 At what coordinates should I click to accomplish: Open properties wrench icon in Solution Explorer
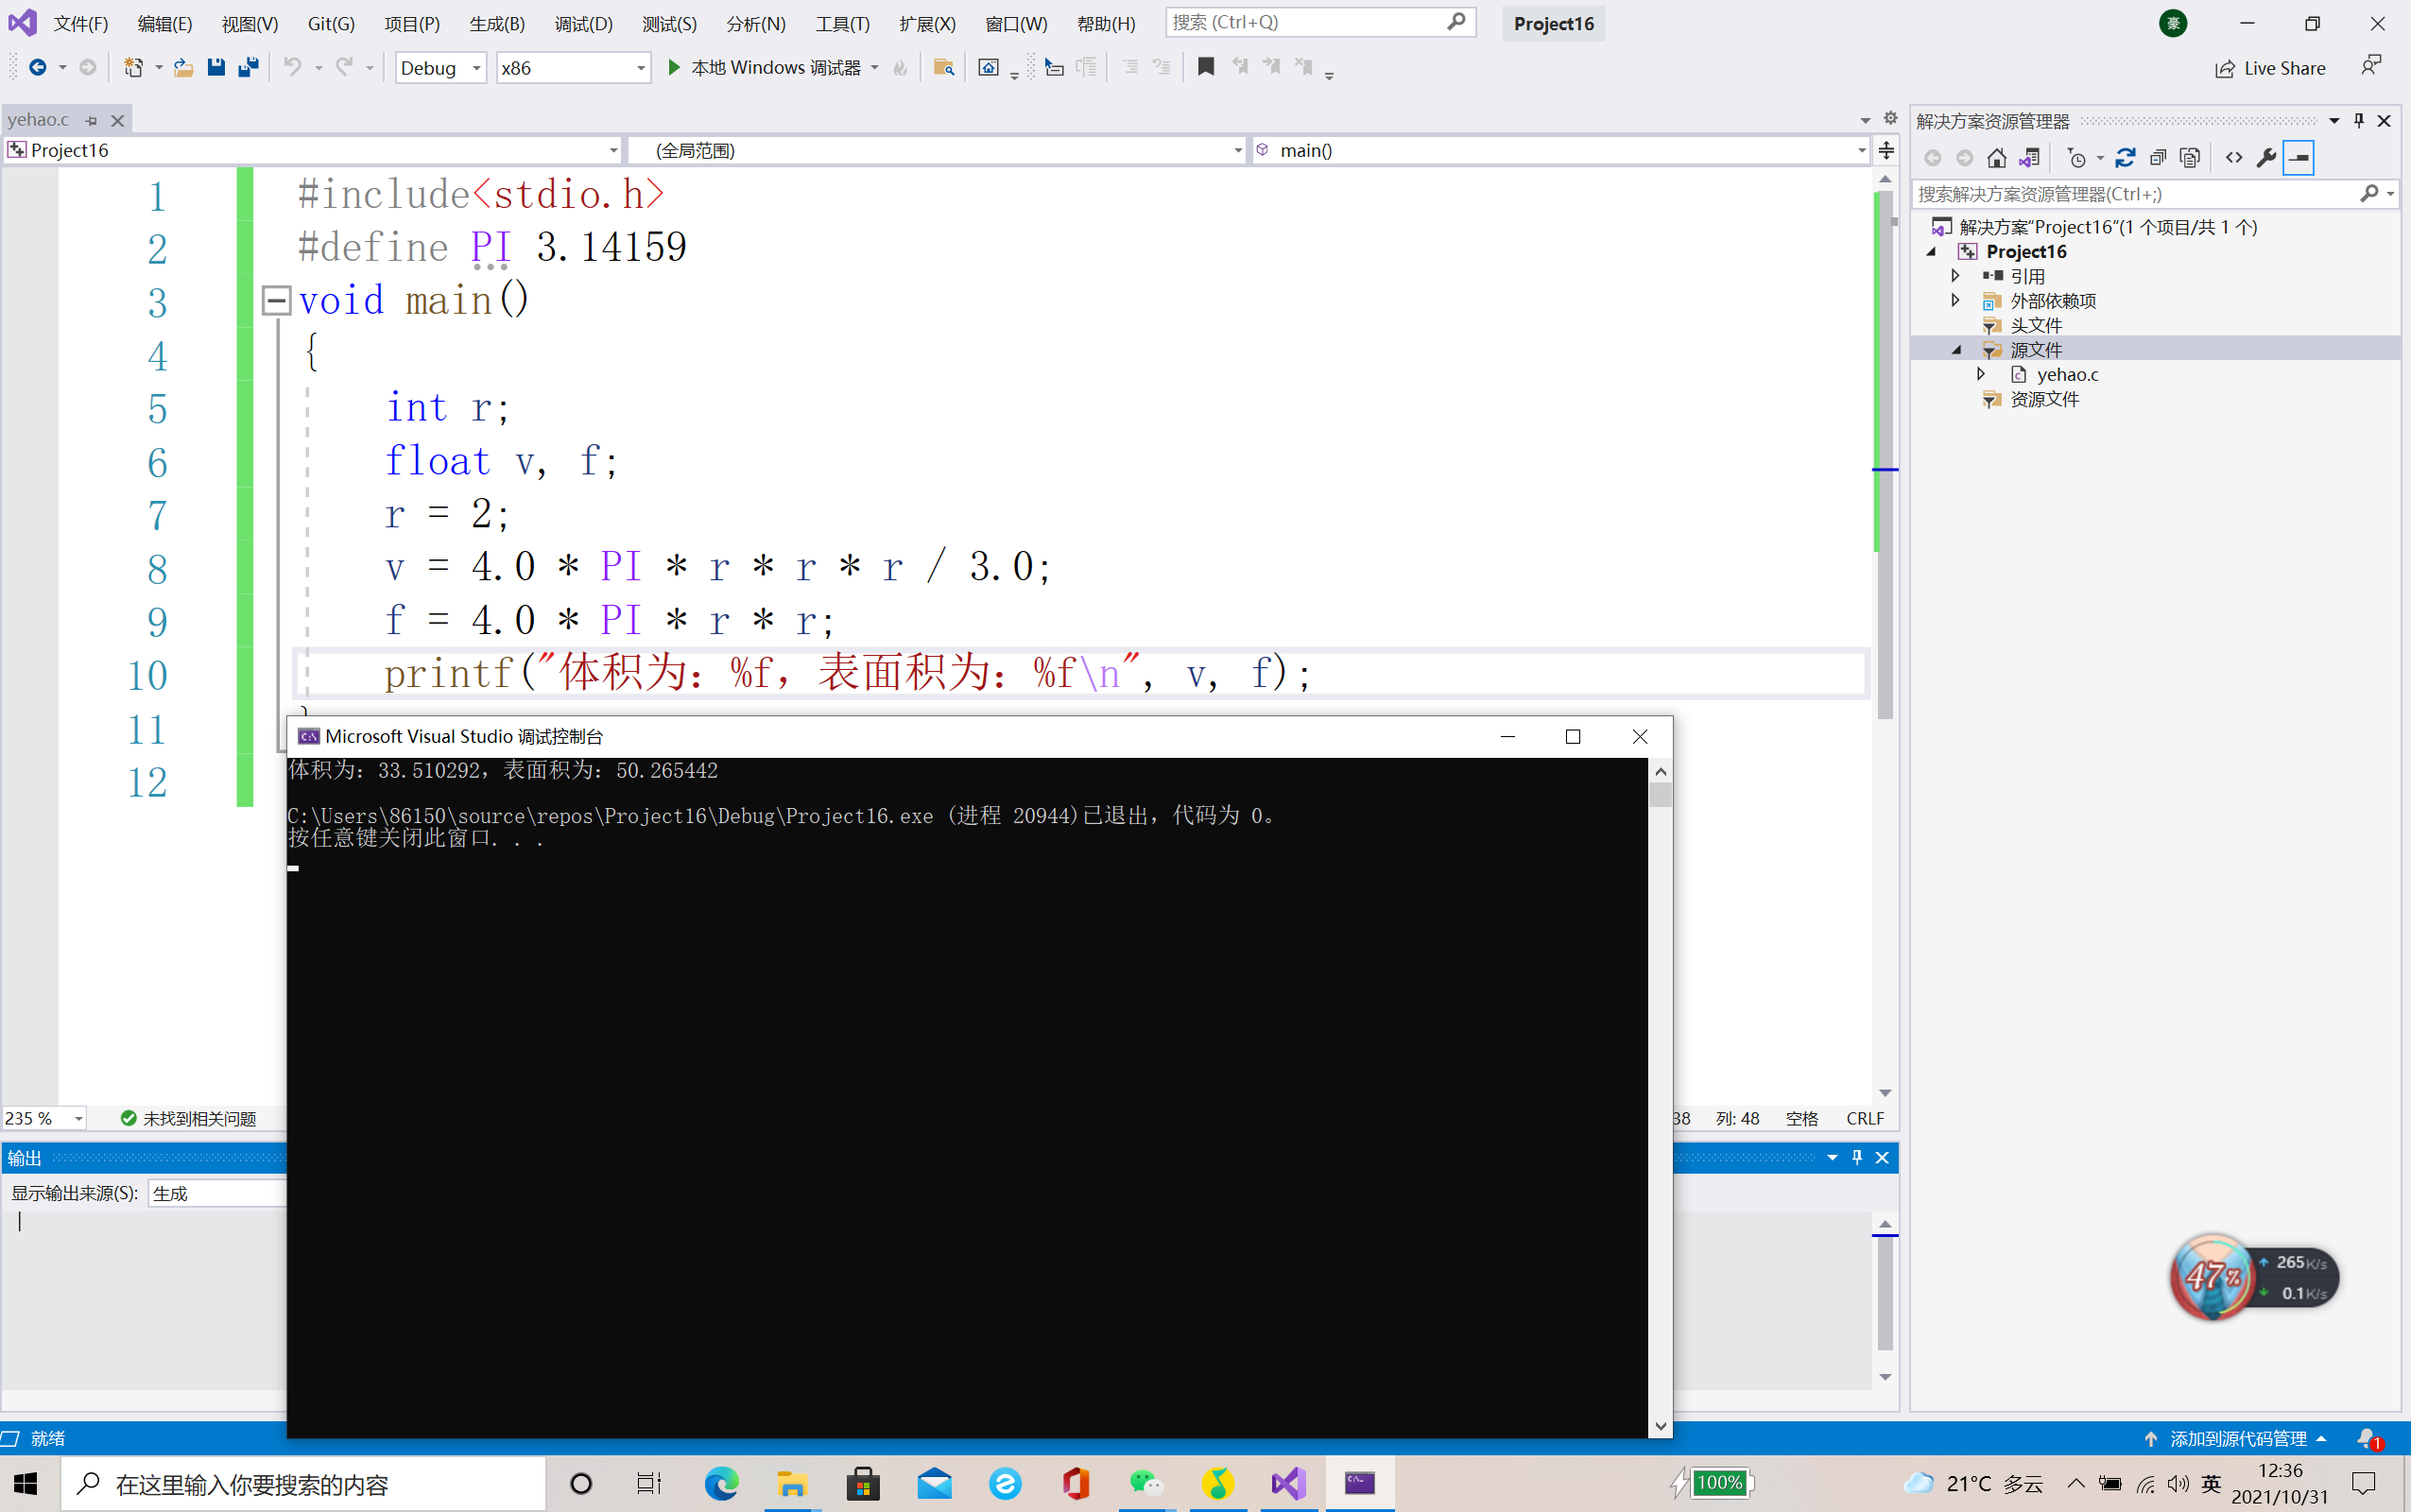(x=2266, y=158)
